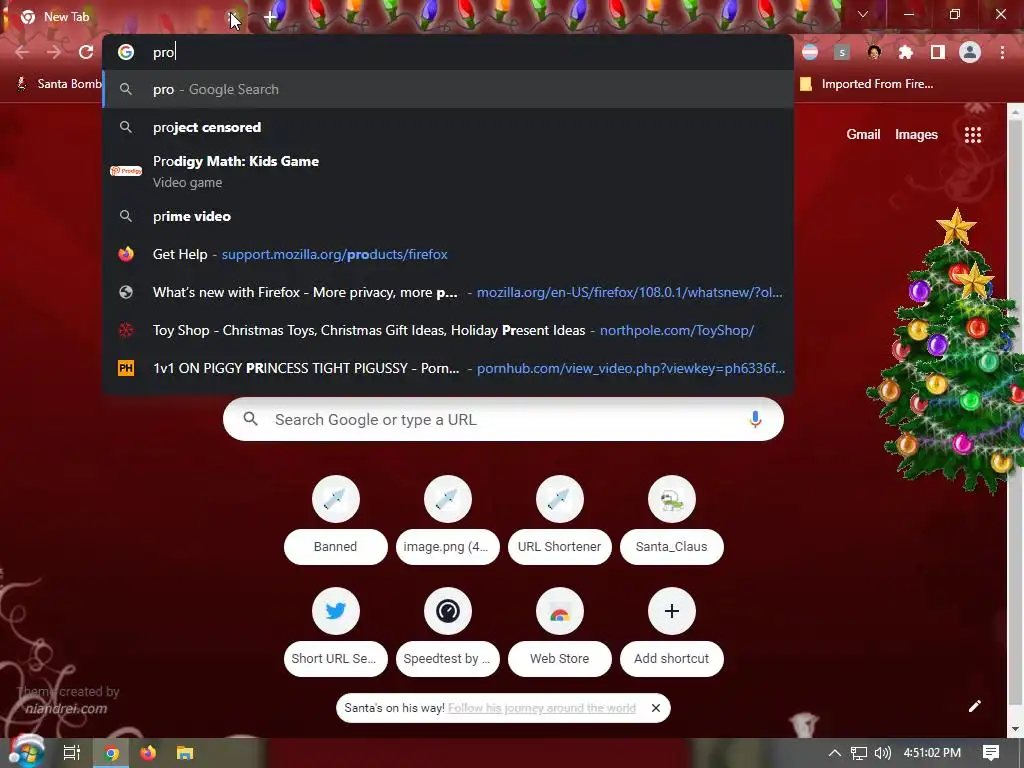Screen dimensions: 1024x768
Task: Select What's new with Firefox suggestion
Action: 448,292
